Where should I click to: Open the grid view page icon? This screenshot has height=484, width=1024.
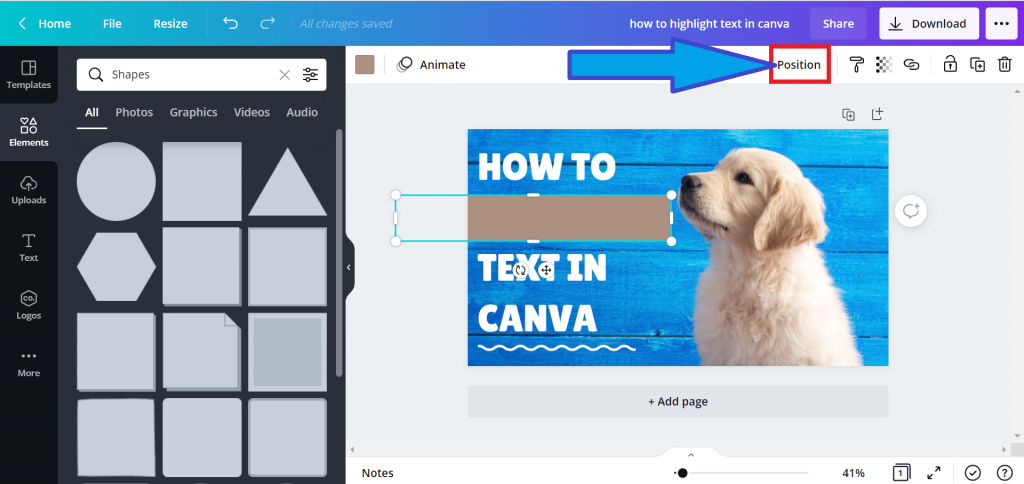coord(901,472)
